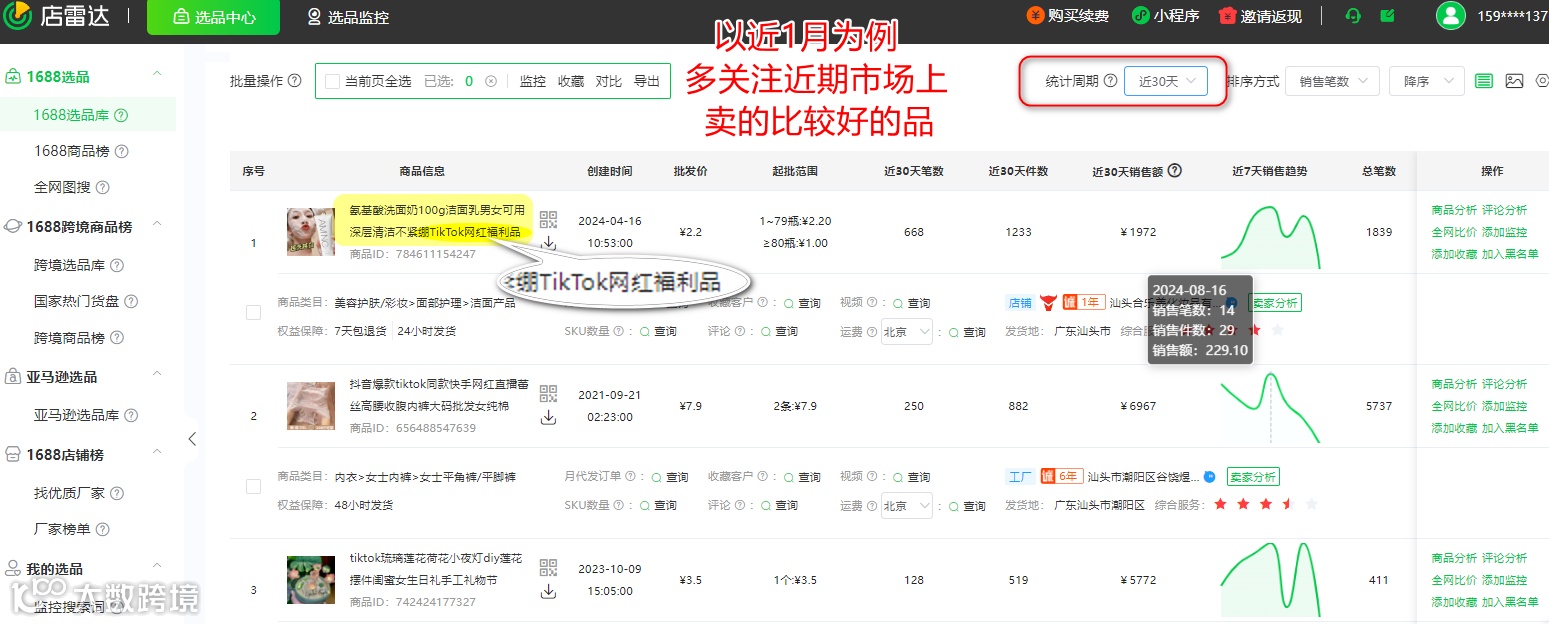This screenshot has height=624, width=1549.
Task: Click 加入黑名单 for second product
Action: (x=1510, y=428)
